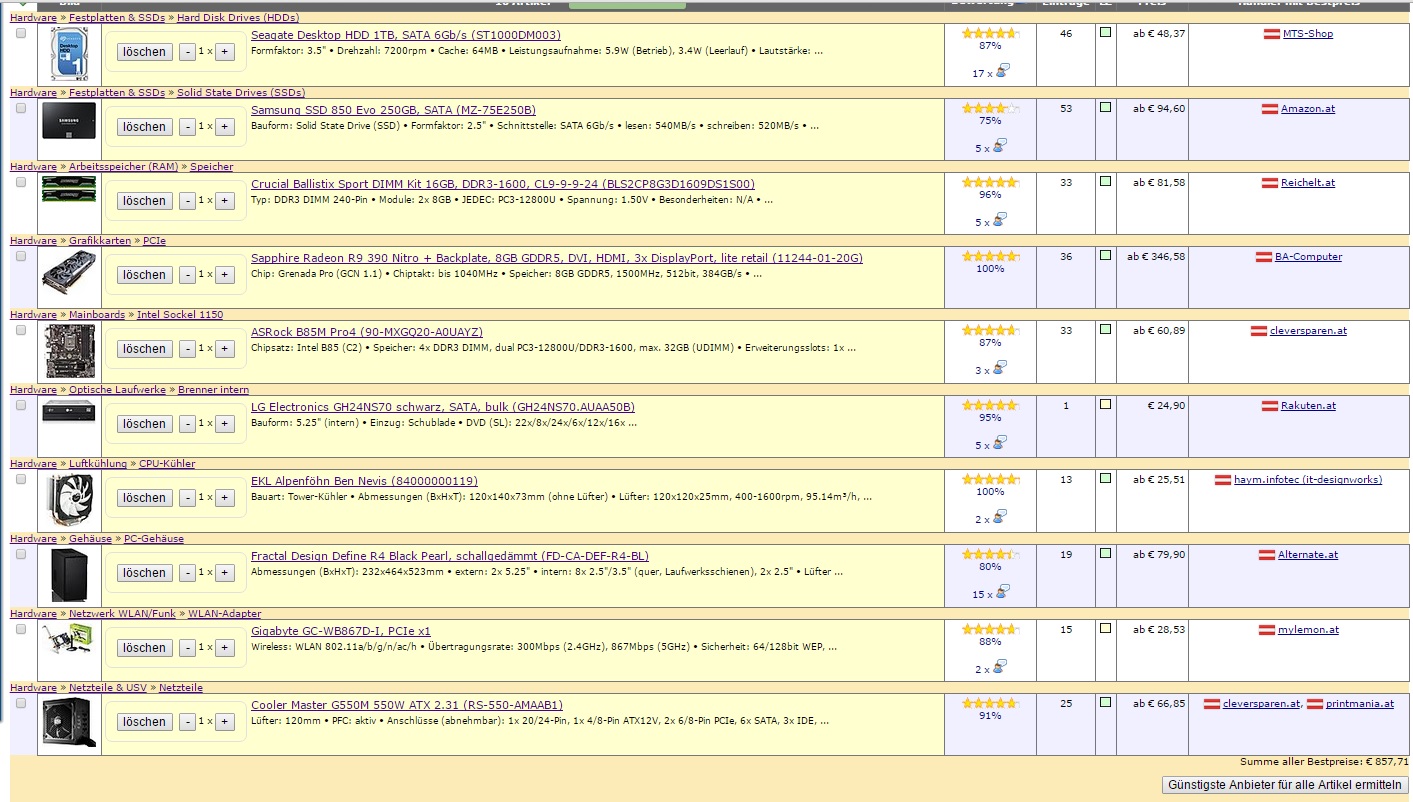Decrease quantity of Fractal Design Define R4
Image resolution: width=1413 pixels, height=802 pixels.
click(x=187, y=573)
